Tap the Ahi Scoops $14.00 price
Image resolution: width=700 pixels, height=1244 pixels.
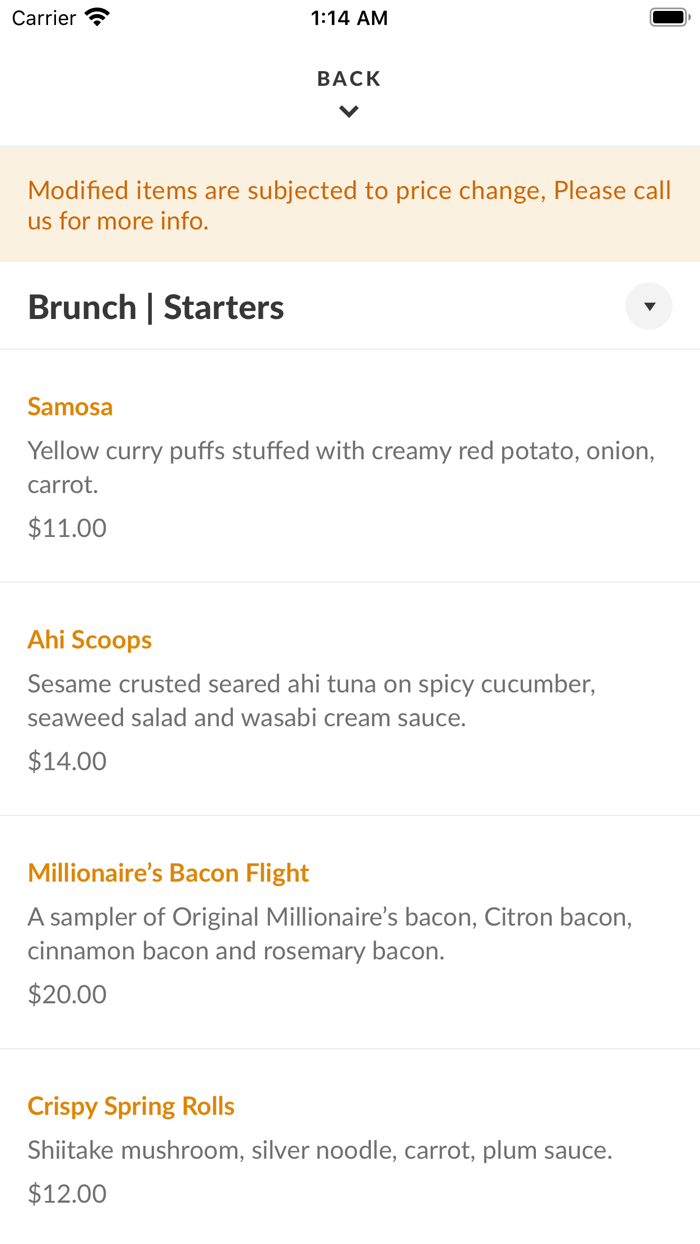tap(67, 761)
